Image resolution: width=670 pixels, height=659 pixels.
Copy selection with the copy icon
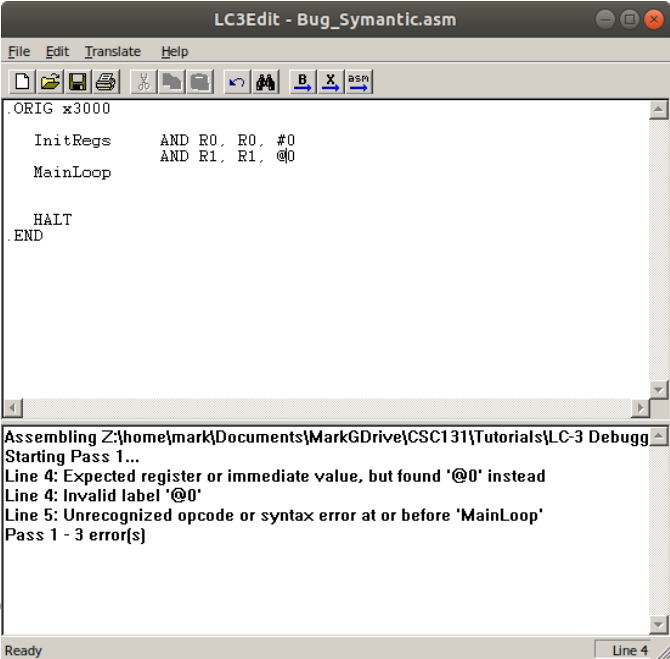[171, 81]
